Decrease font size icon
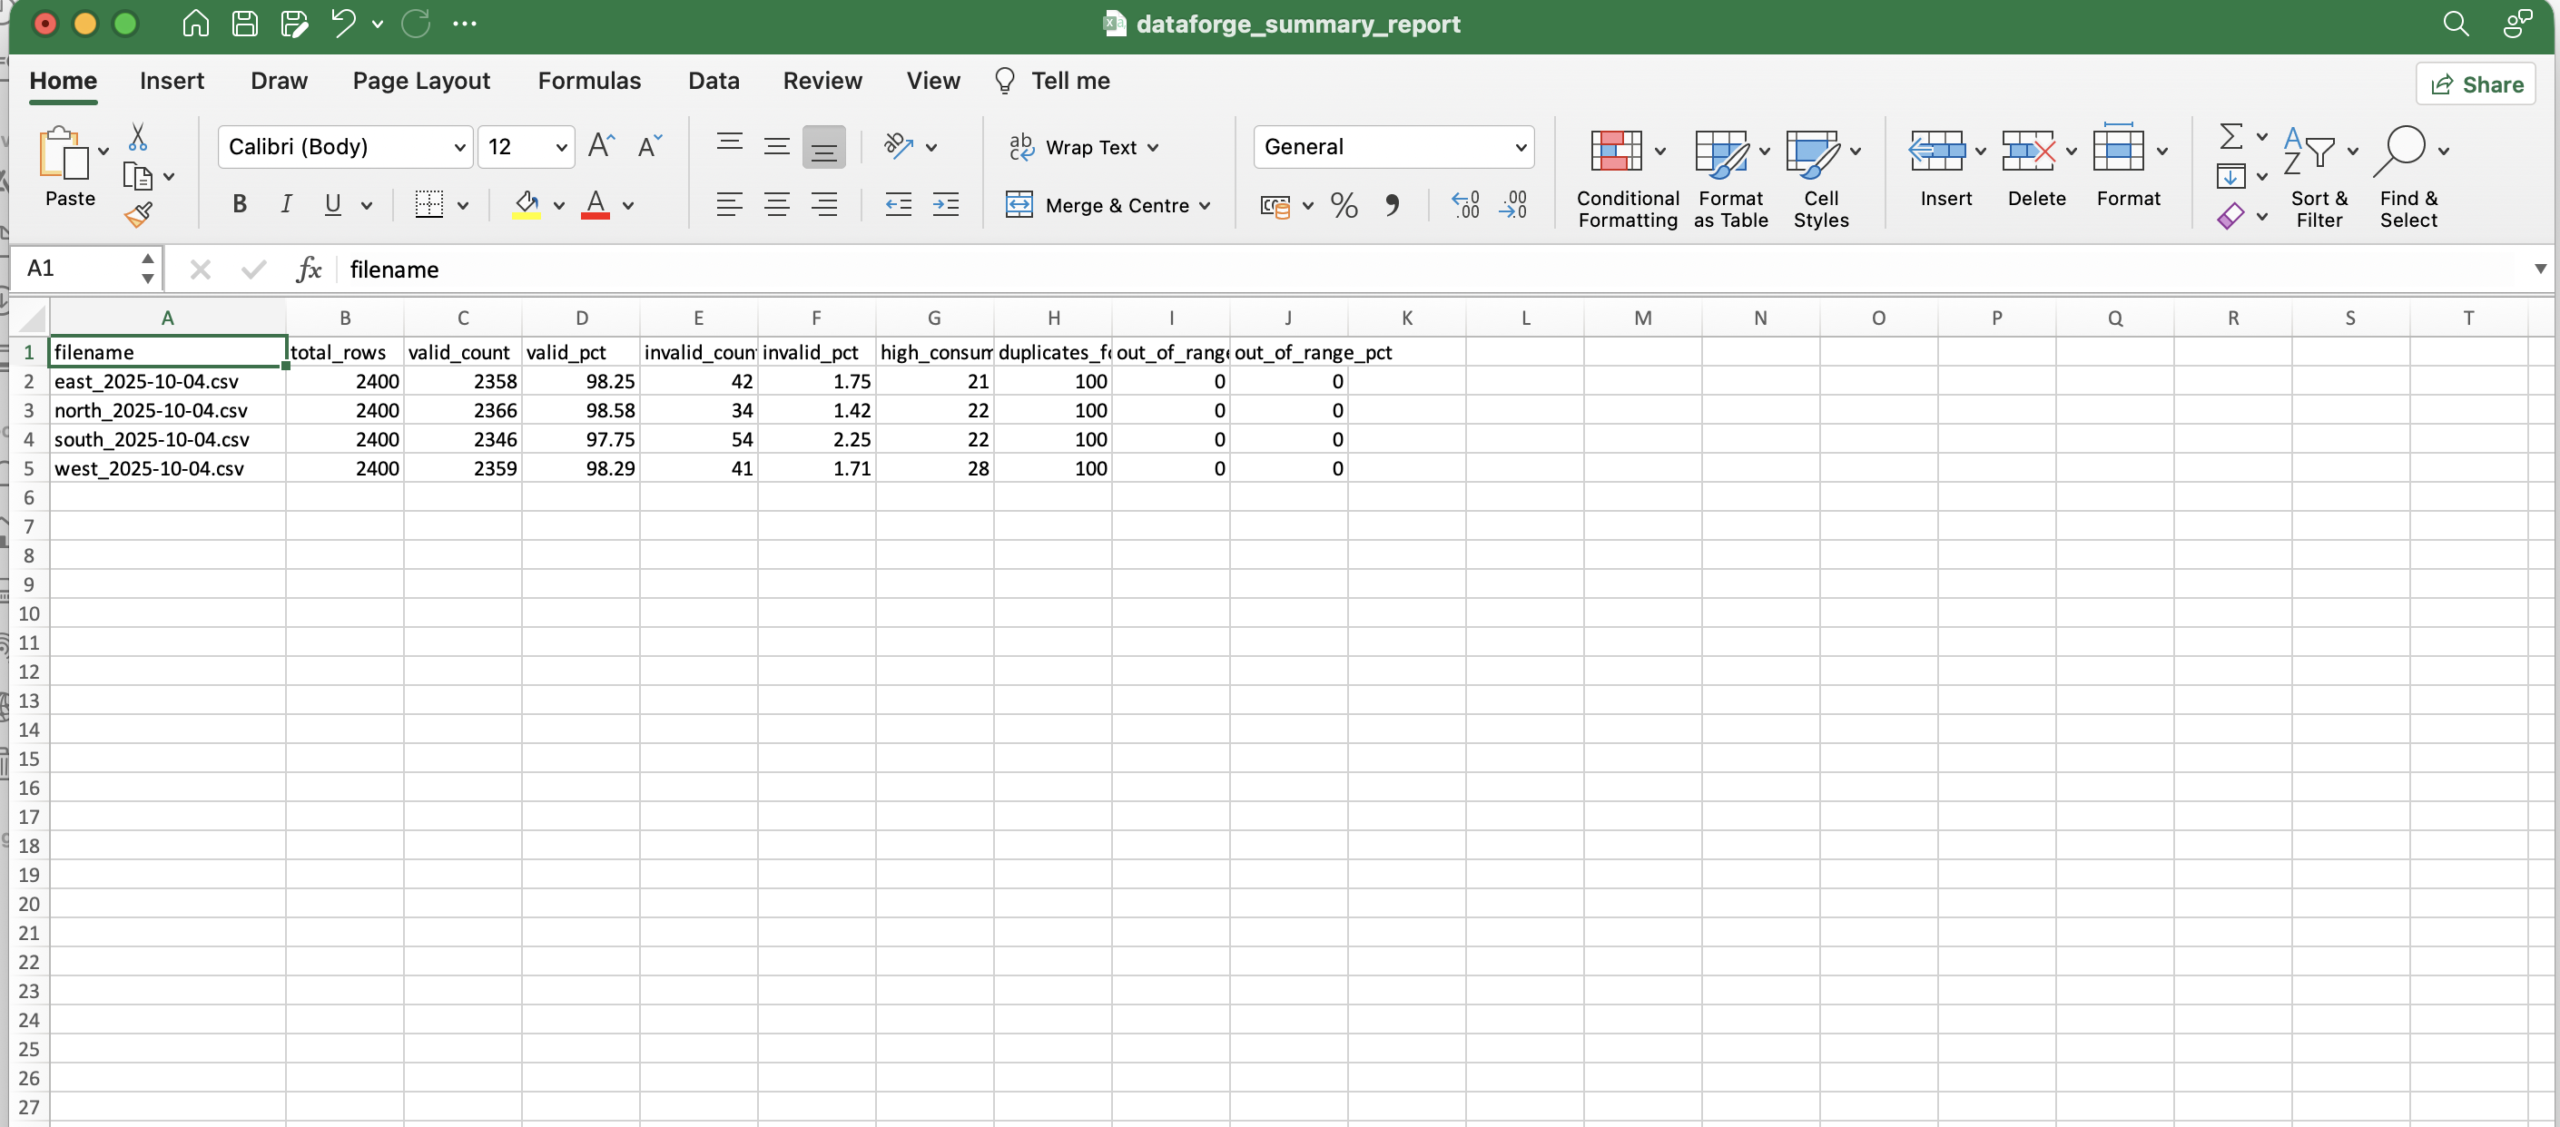Image resolution: width=2560 pixels, height=1127 pixels. [650, 146]
